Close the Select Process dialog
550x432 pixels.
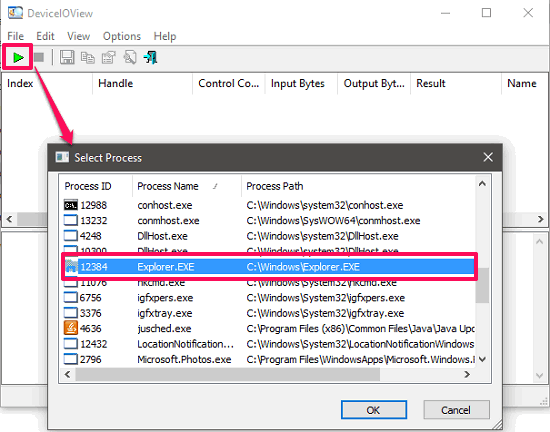pyautogui.click(x=488, y=157)
